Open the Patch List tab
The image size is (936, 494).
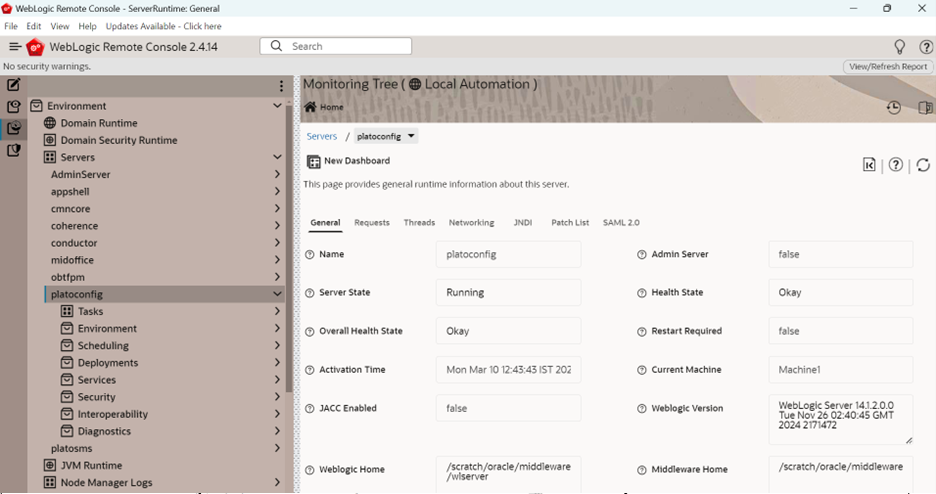click(570, 223)
